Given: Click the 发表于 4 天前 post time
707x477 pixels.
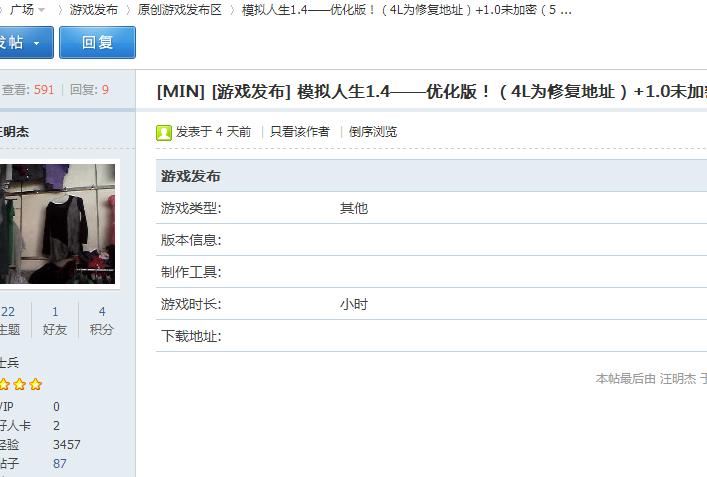Looking at the screenshot, I should click(213, 132).
